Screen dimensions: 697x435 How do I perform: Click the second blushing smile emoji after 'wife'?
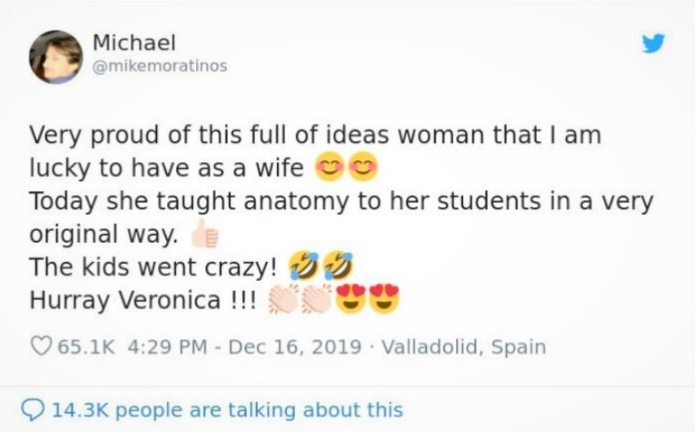pyautogui.click(x=362, y=165)
